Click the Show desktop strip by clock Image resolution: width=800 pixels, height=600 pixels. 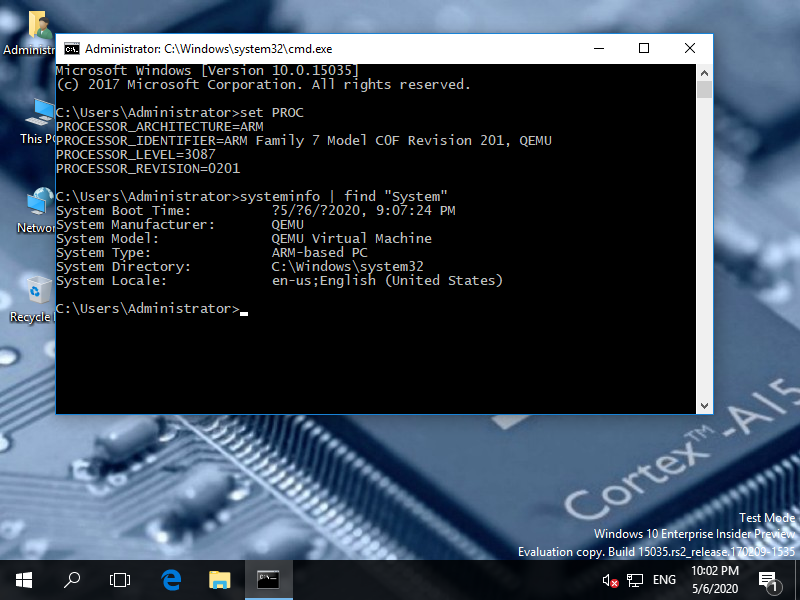coord(797,580)
